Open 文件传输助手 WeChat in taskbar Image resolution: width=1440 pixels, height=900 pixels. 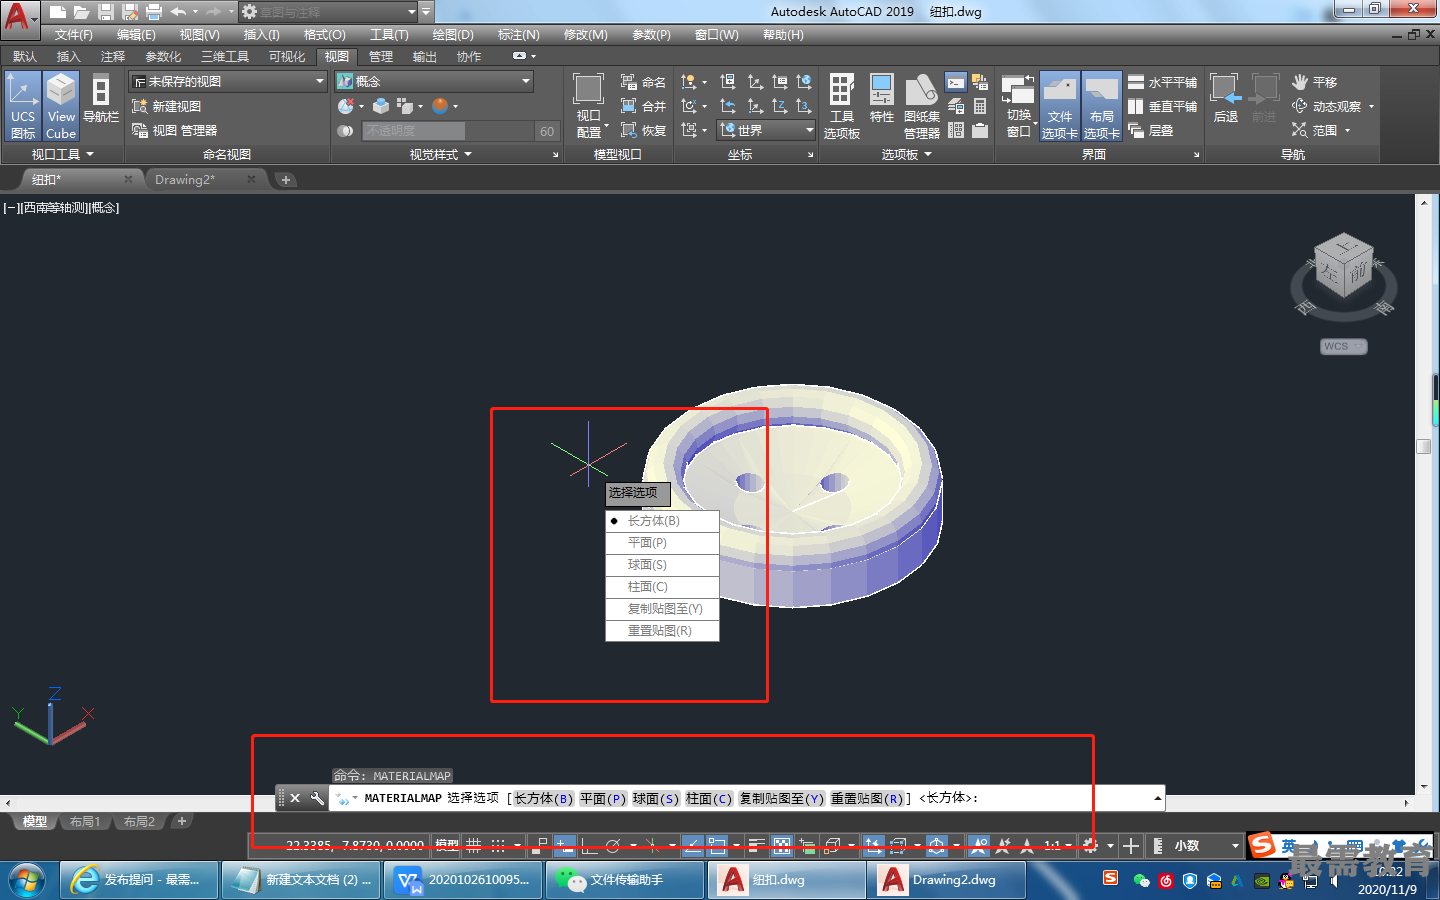click(624, 880)
